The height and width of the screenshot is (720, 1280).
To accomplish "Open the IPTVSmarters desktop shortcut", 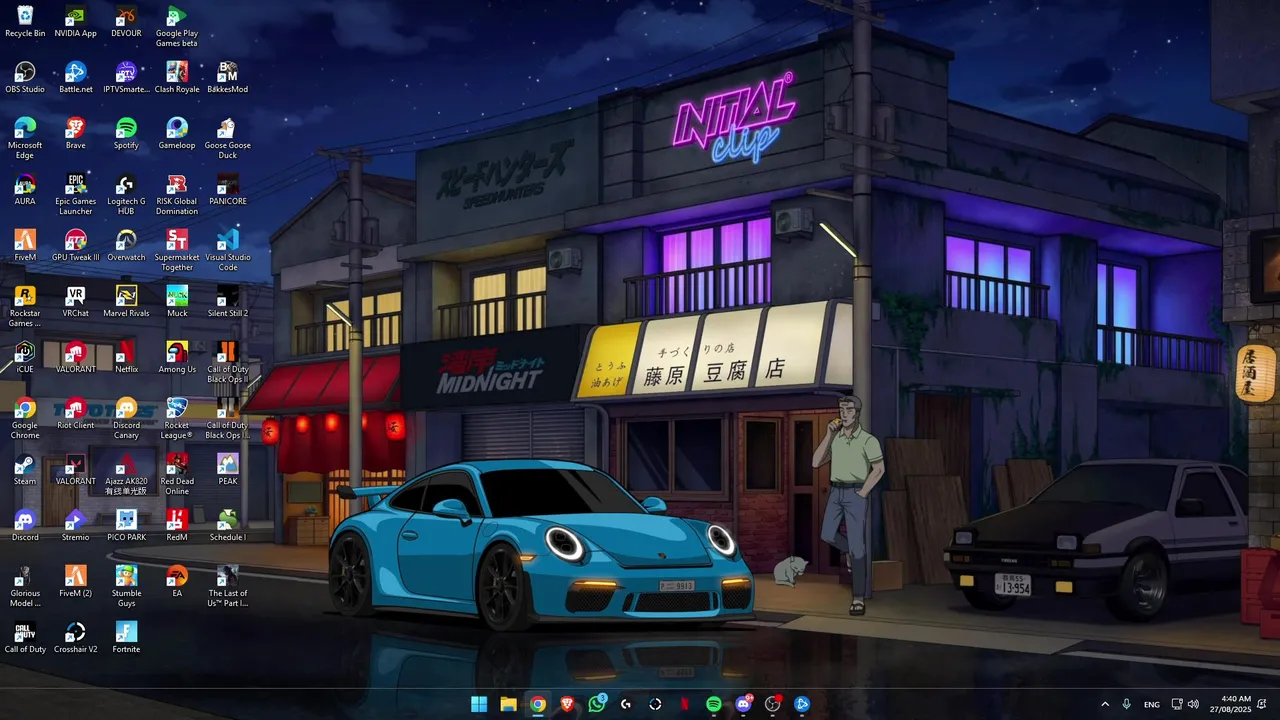I will point(126,77).
